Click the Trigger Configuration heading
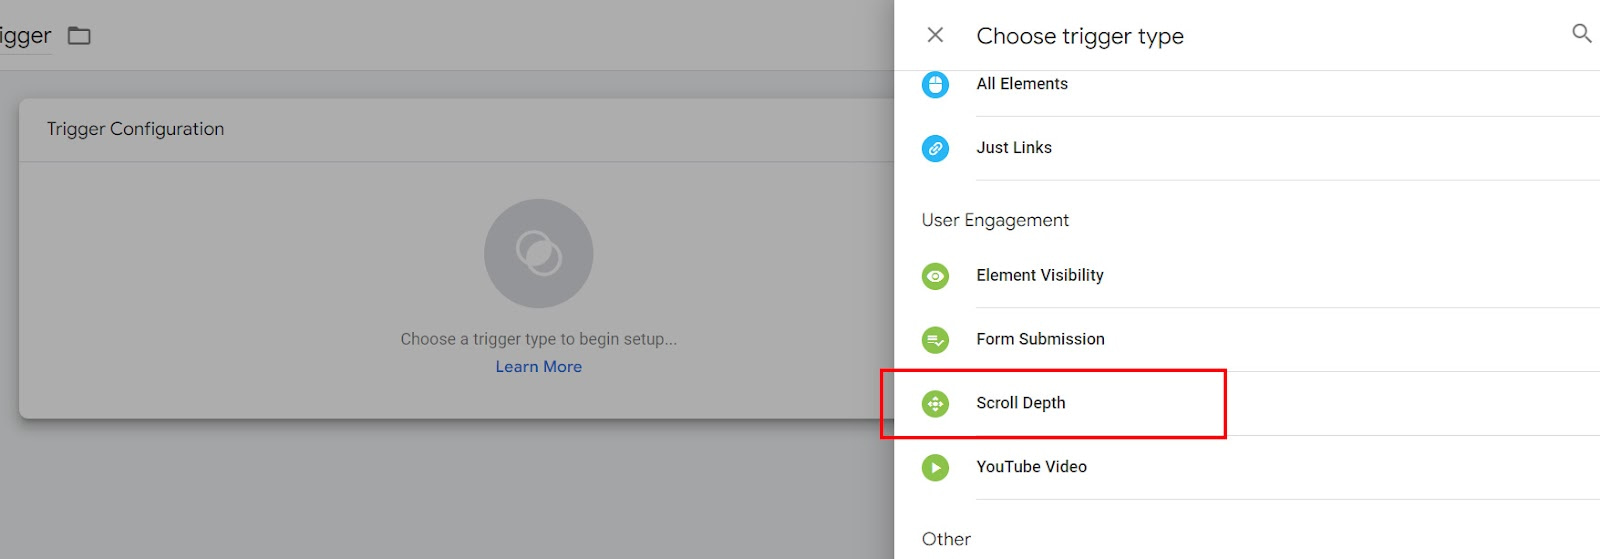 135,129
